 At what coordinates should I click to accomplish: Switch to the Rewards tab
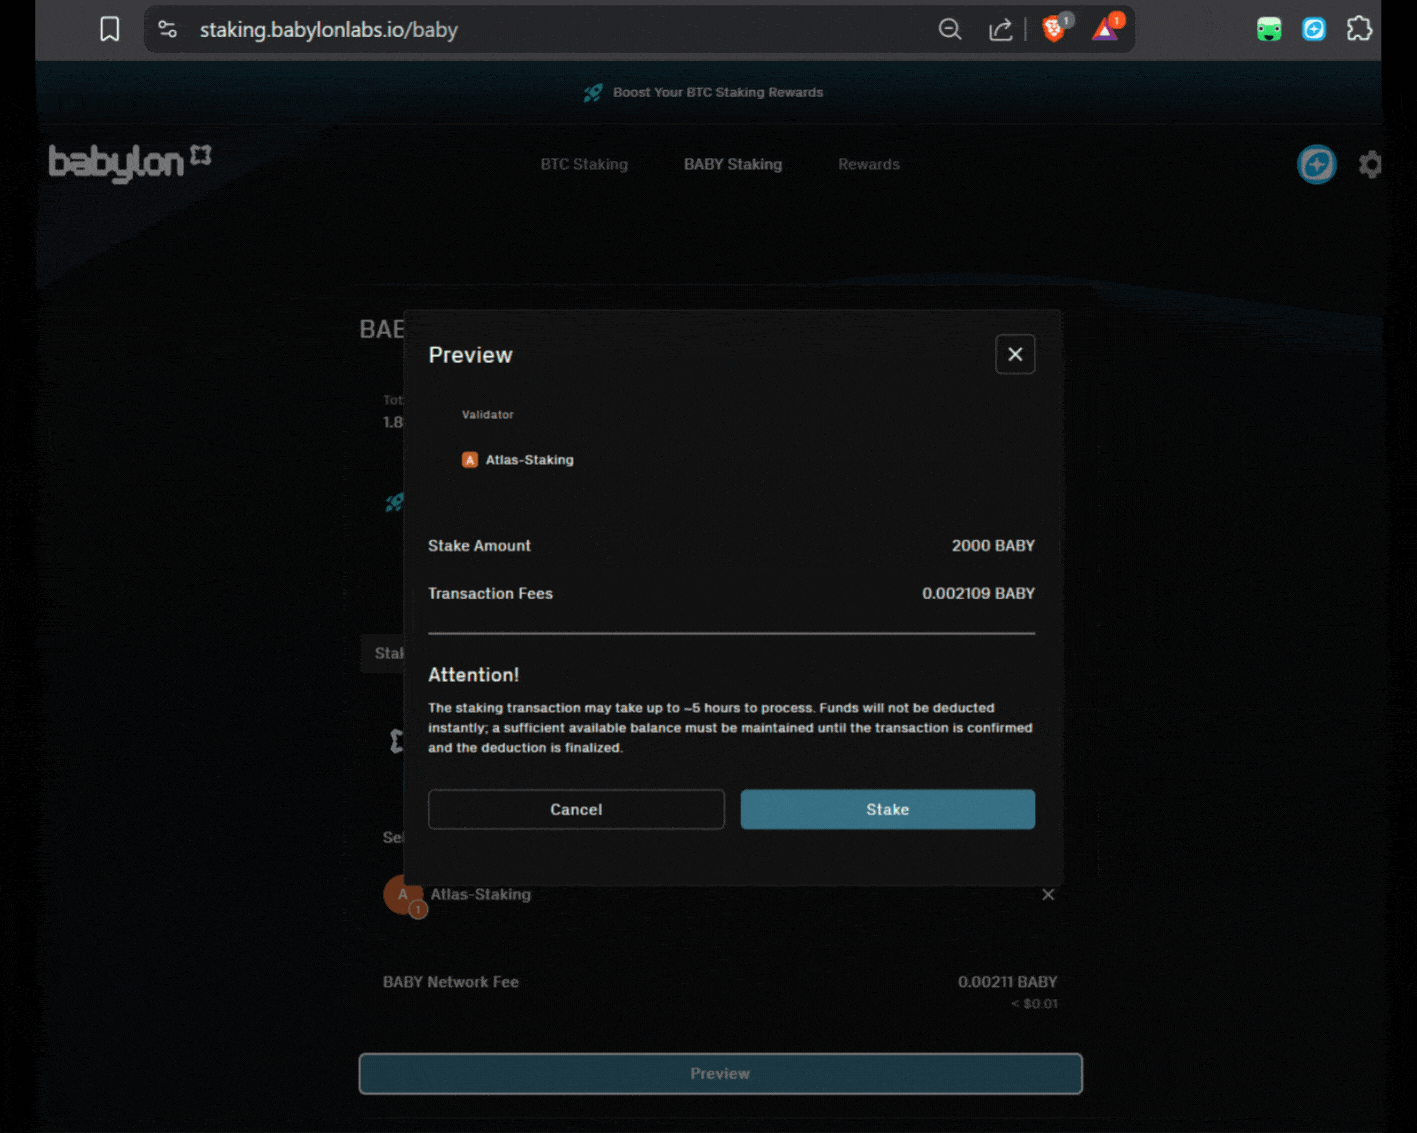coord(868,164)
